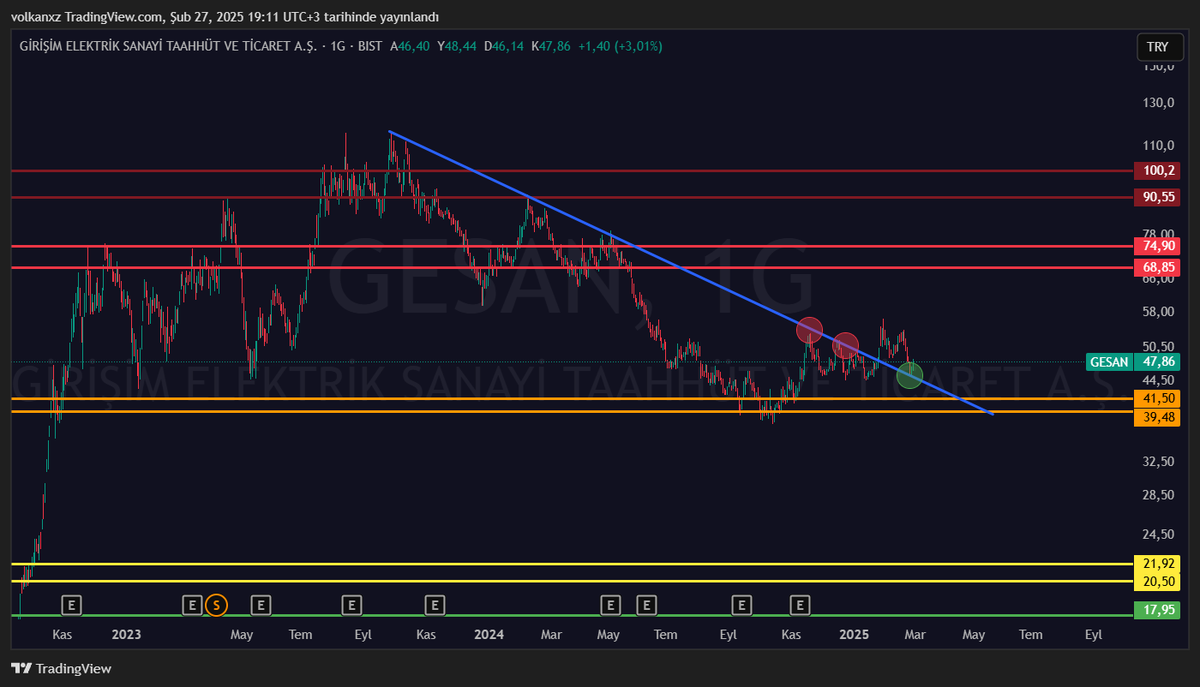Screen dimensions: 1200x687
Task: Click the 2024 label on time axis
Action: point(488,635)
